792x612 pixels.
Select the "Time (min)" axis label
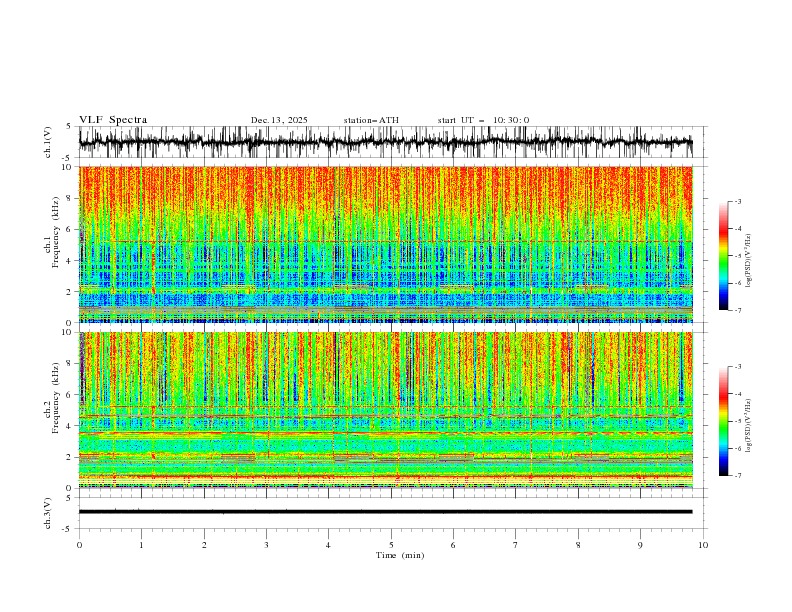tap(400, 555)
